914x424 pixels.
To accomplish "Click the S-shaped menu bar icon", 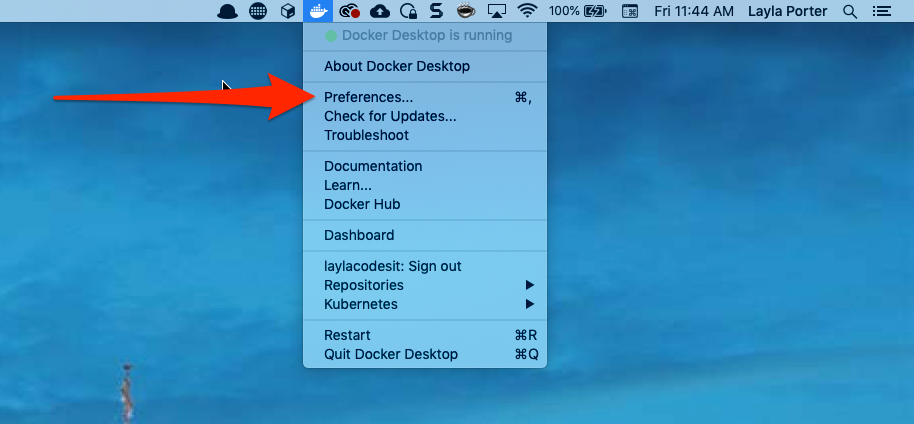I will [436, 11].
